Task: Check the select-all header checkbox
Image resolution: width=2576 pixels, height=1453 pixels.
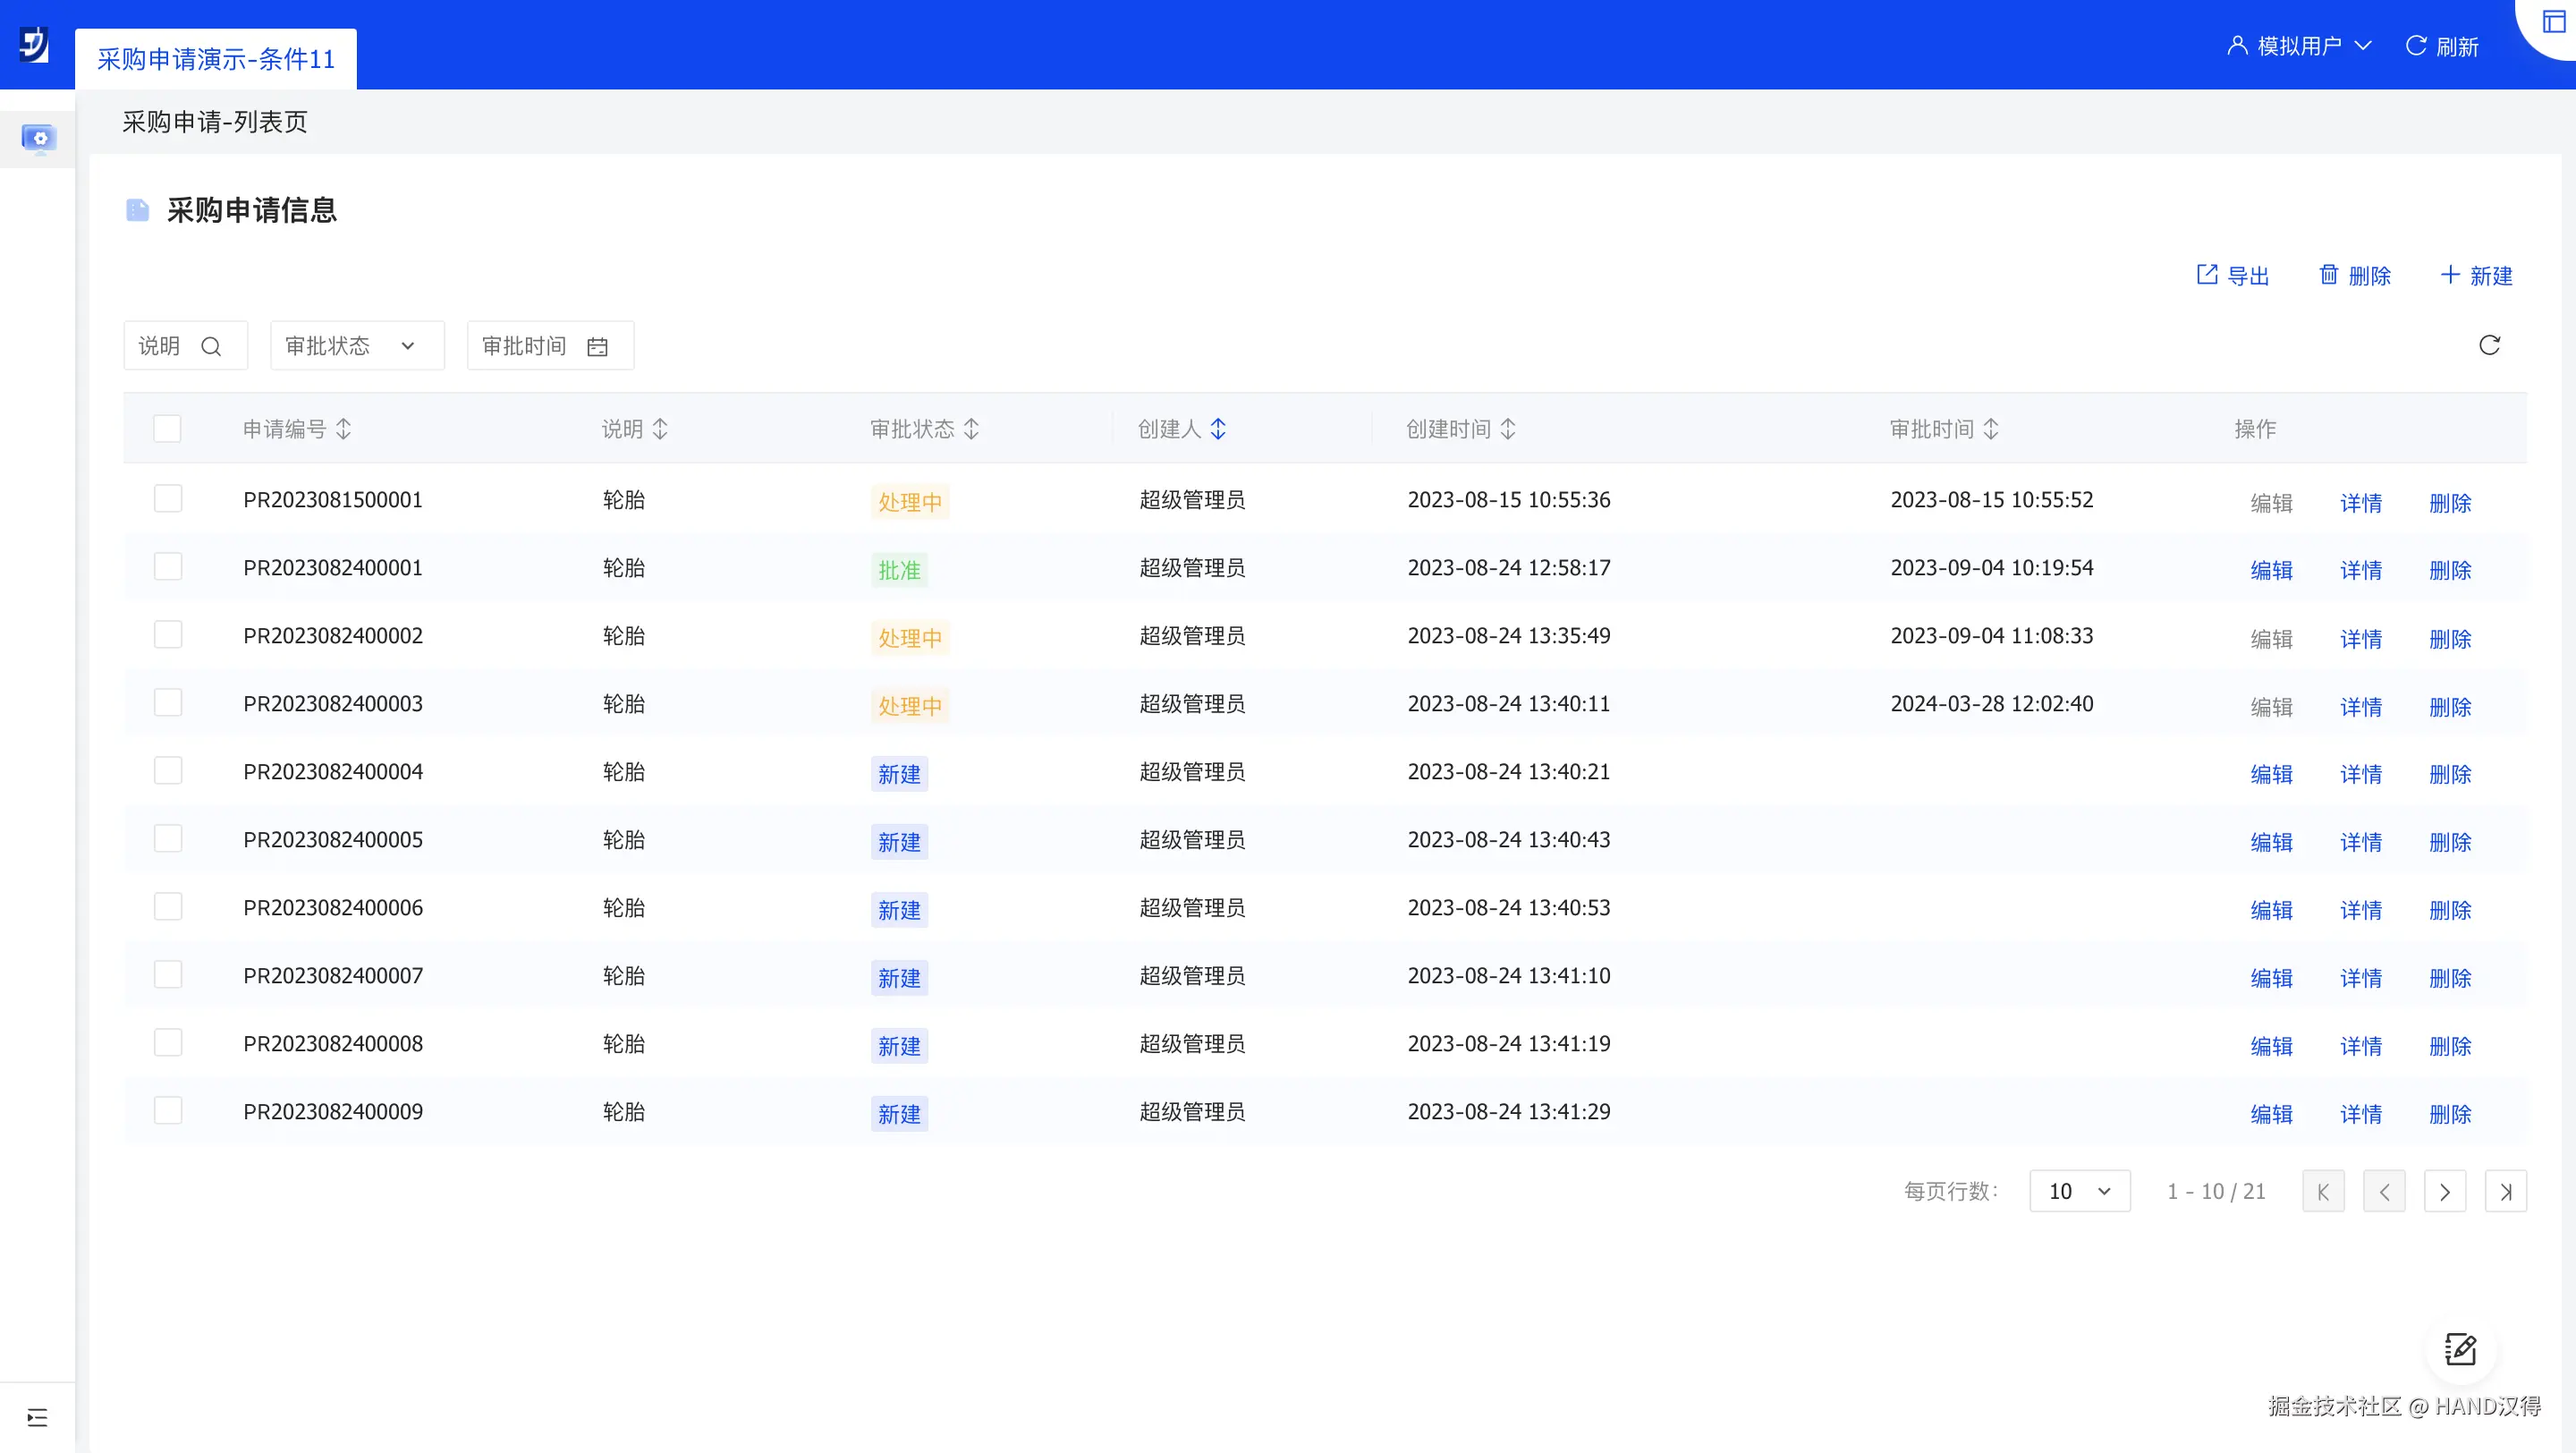Action: pyautogui.click(x=168, y=429)
